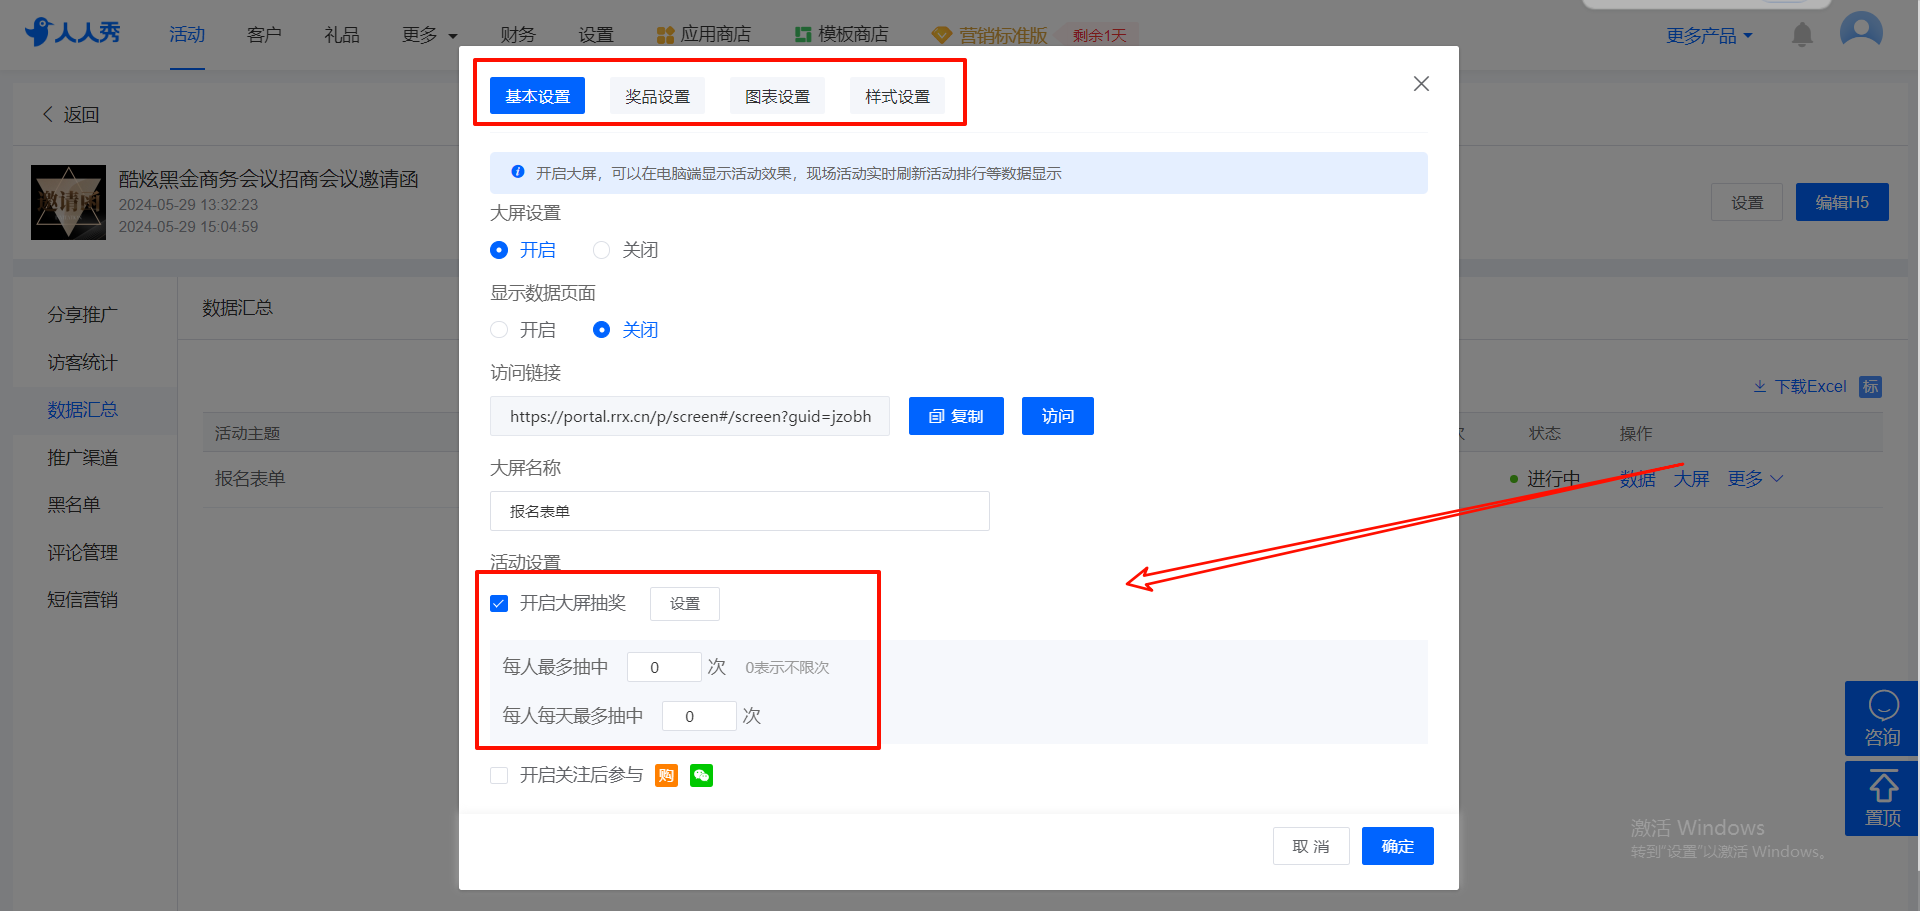Enable 开启关注后参与 checkbox
1920x911 pixels.
coord(499,775)
